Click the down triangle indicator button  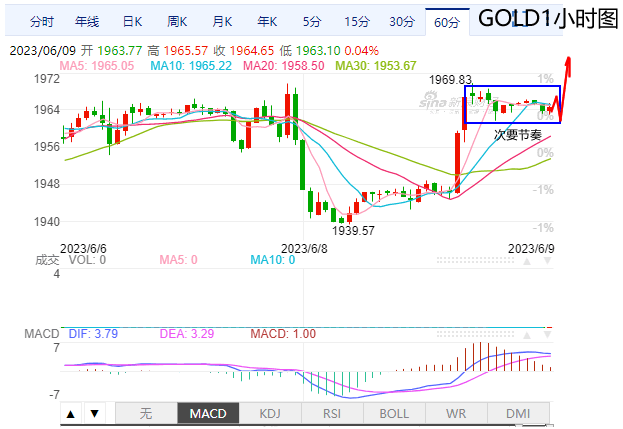coord(95,414)
